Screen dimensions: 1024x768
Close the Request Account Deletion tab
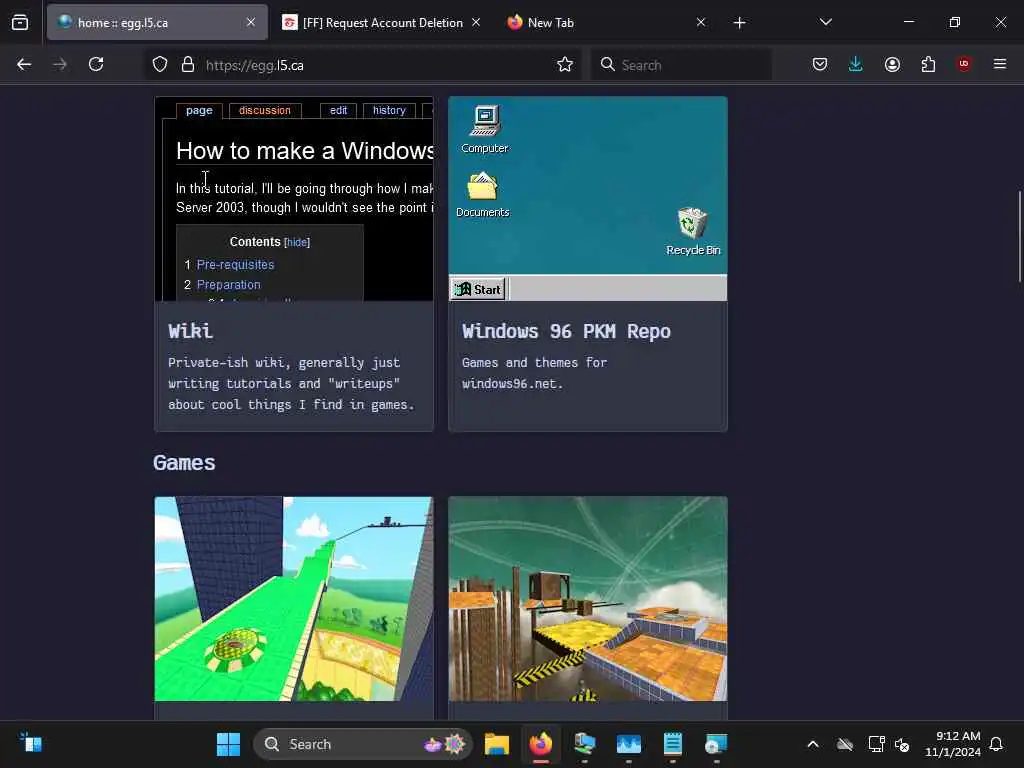point(476,23)
